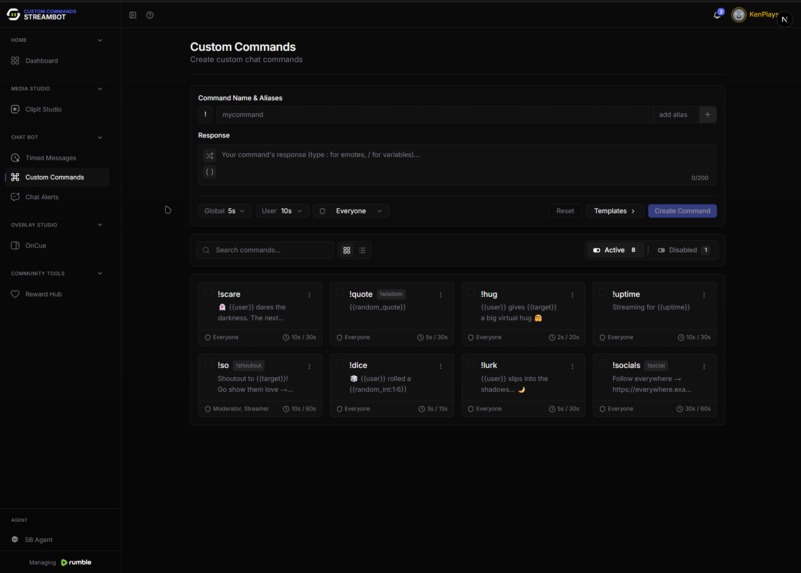Reset the command form
801x573 pixels.
pyautogui.click(x=565, y=211)
